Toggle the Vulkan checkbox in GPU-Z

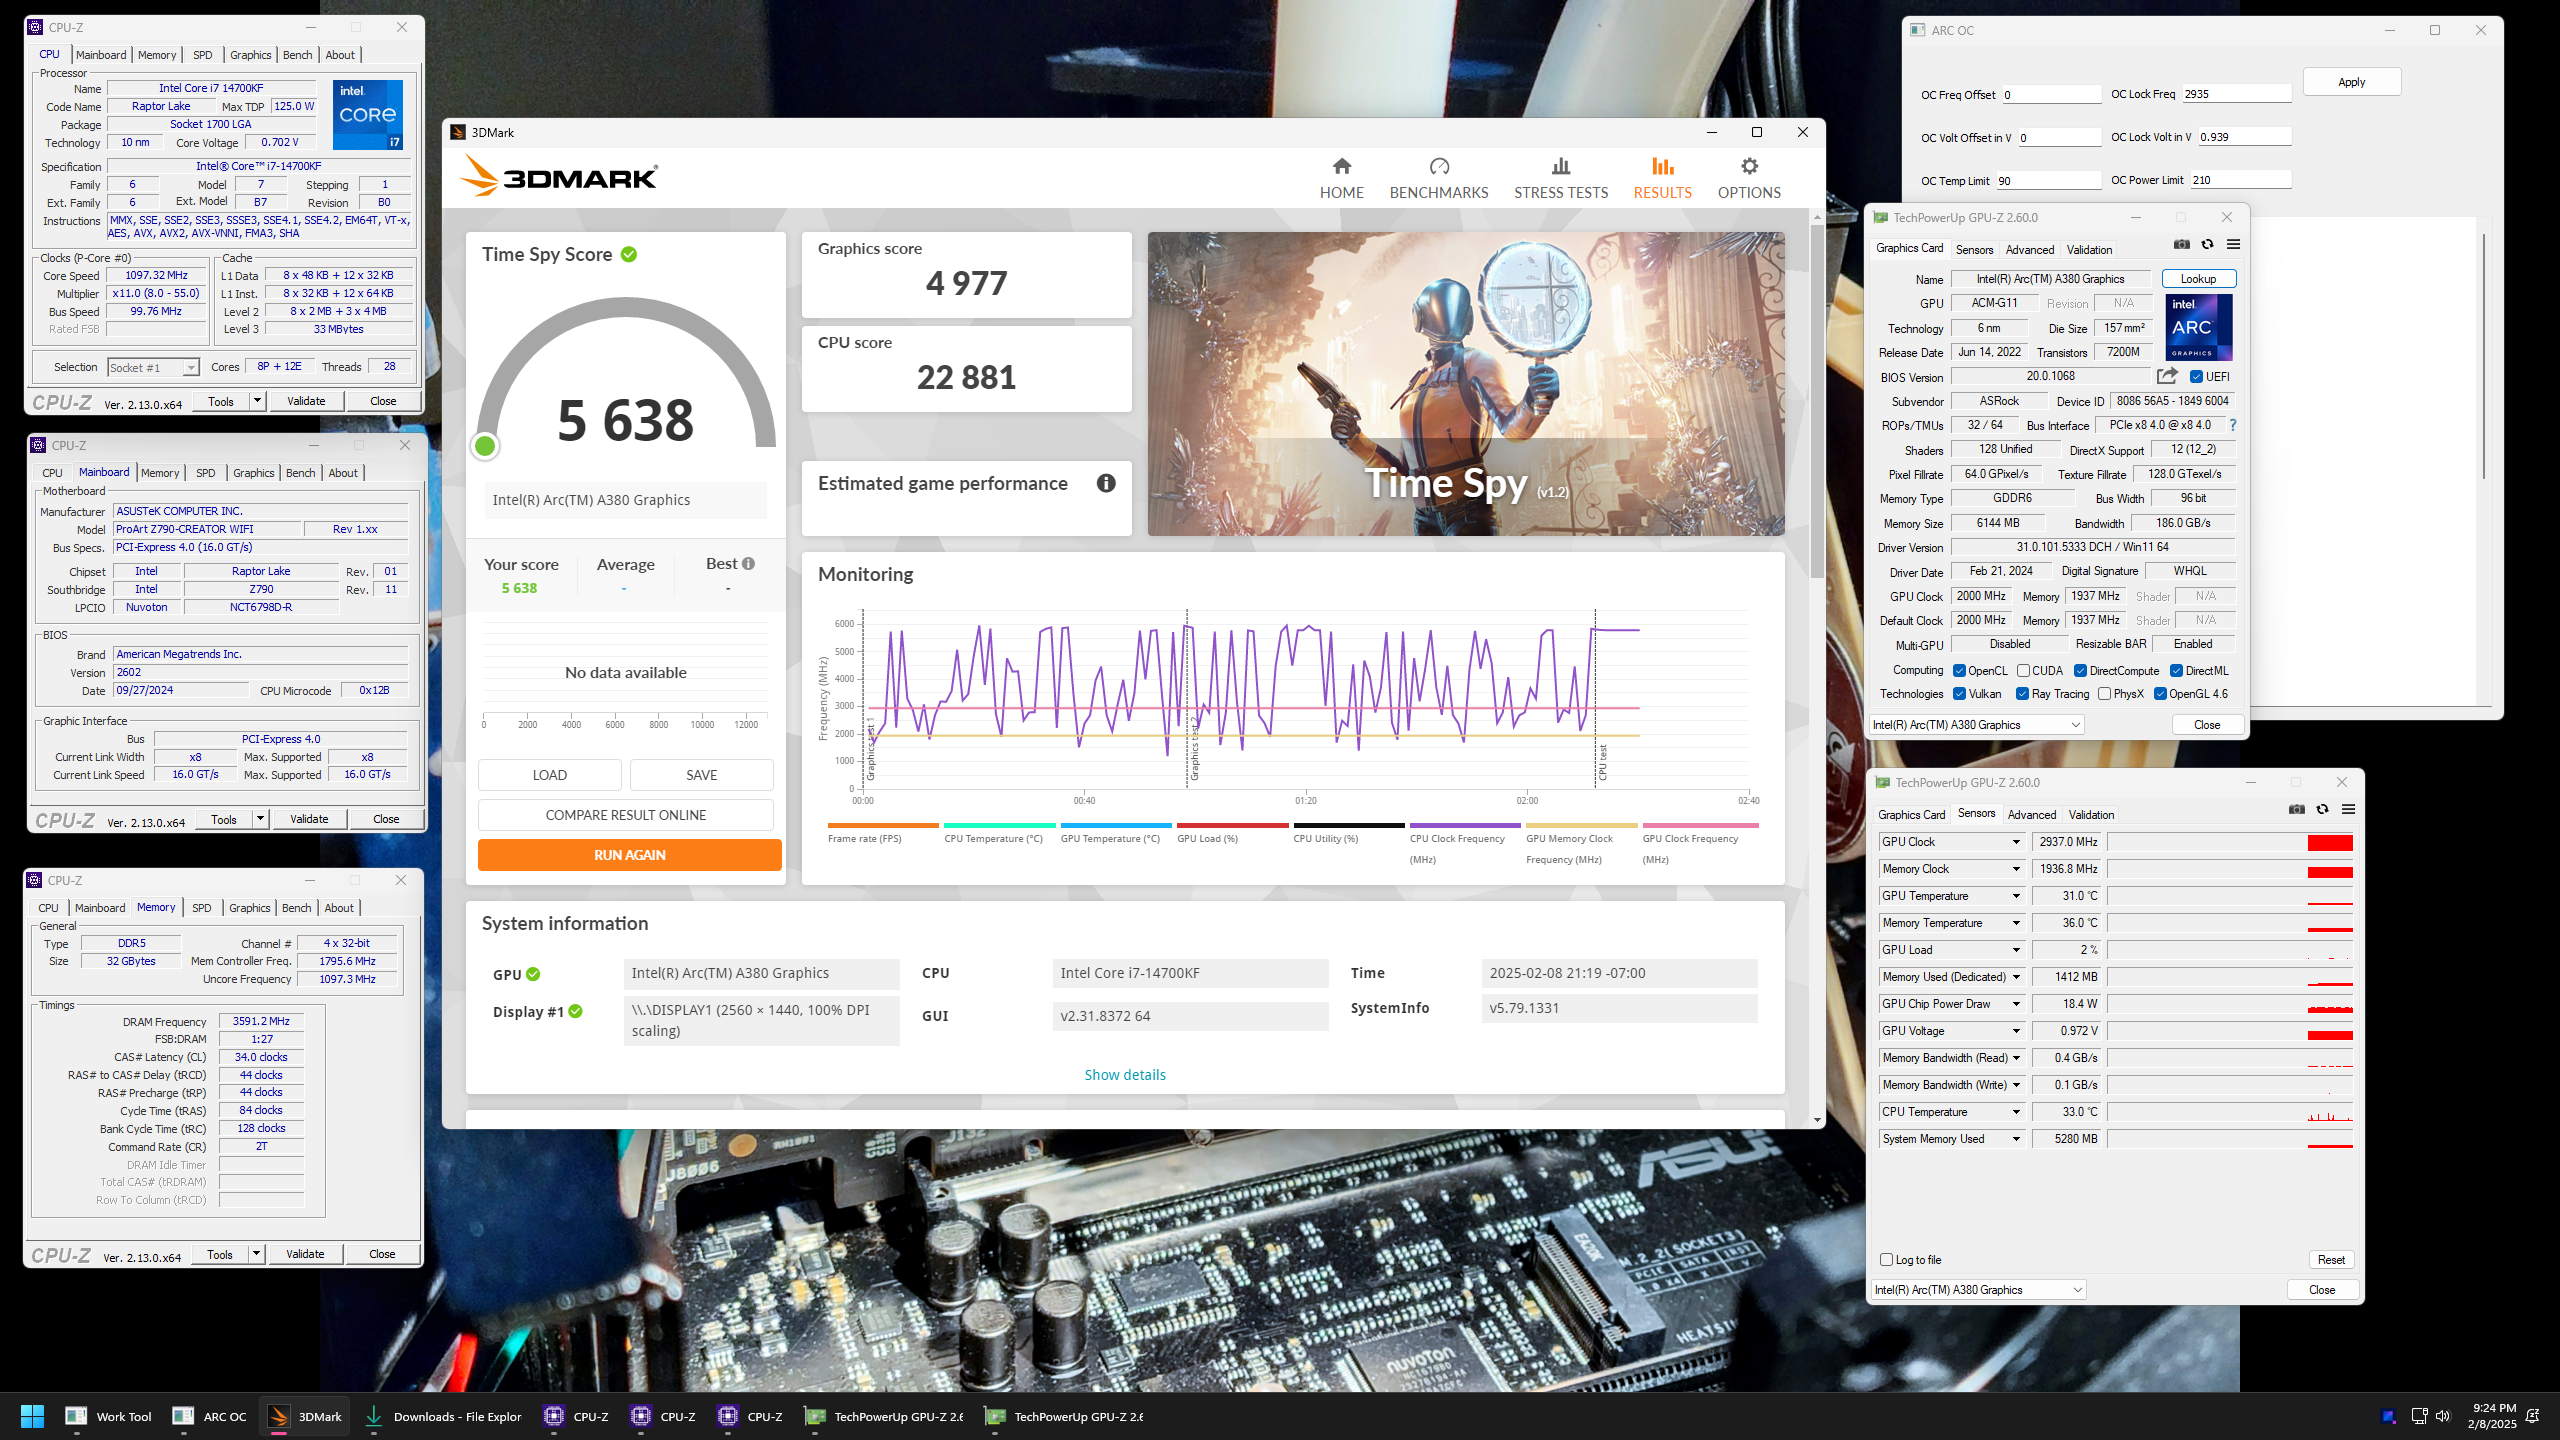tap(1959, 694)
